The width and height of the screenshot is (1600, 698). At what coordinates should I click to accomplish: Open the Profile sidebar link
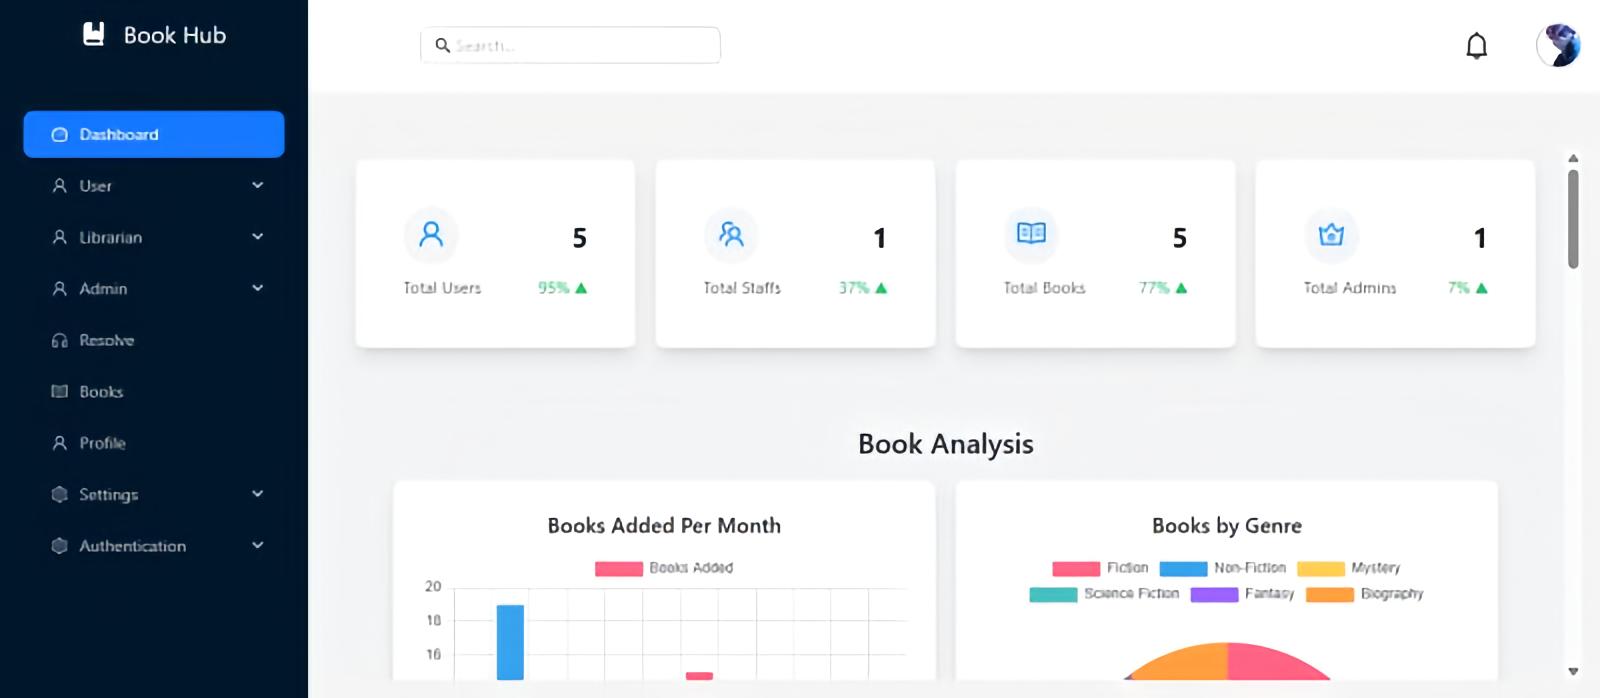[102, 443]
